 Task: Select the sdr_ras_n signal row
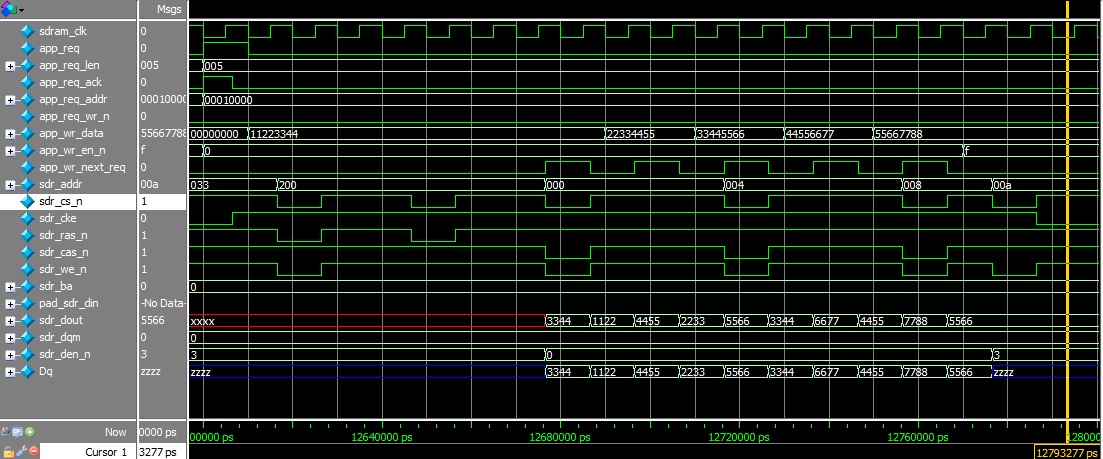click(x=62, y=236)
